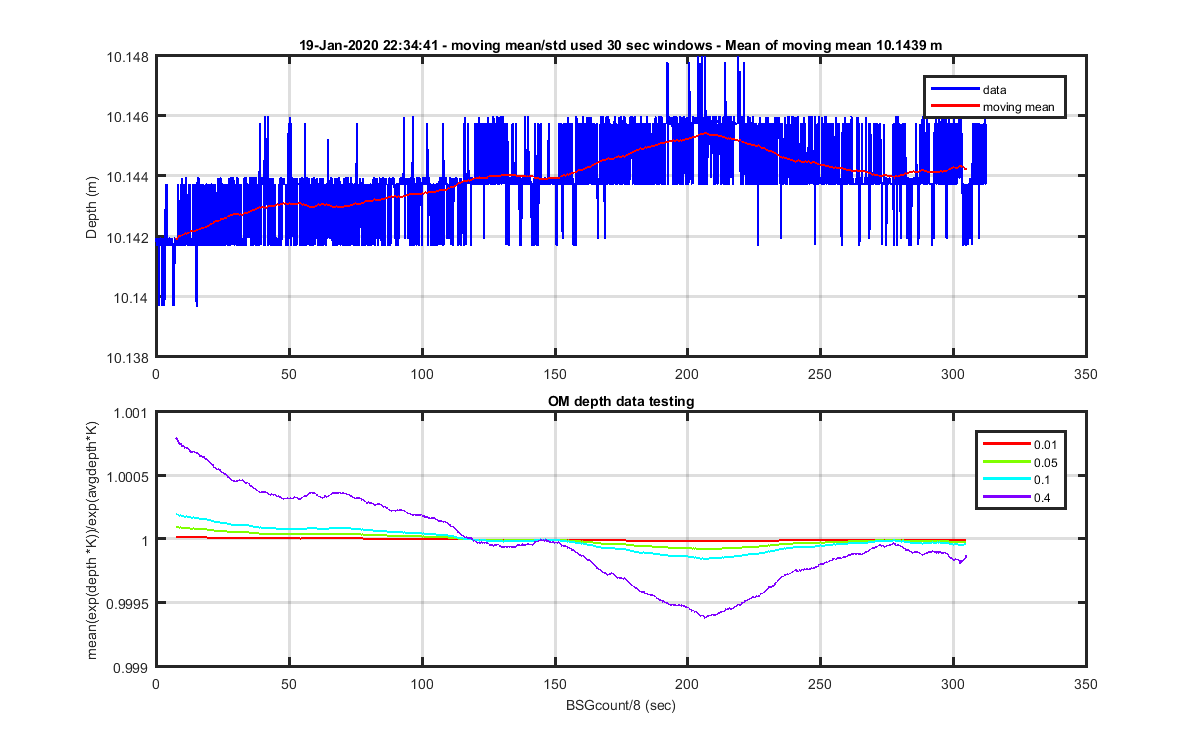Click the red line sample in top legend
Image resolution: width=1200 pixels, height=750 pixels.
pyautogui.click(x=953, y=107)
